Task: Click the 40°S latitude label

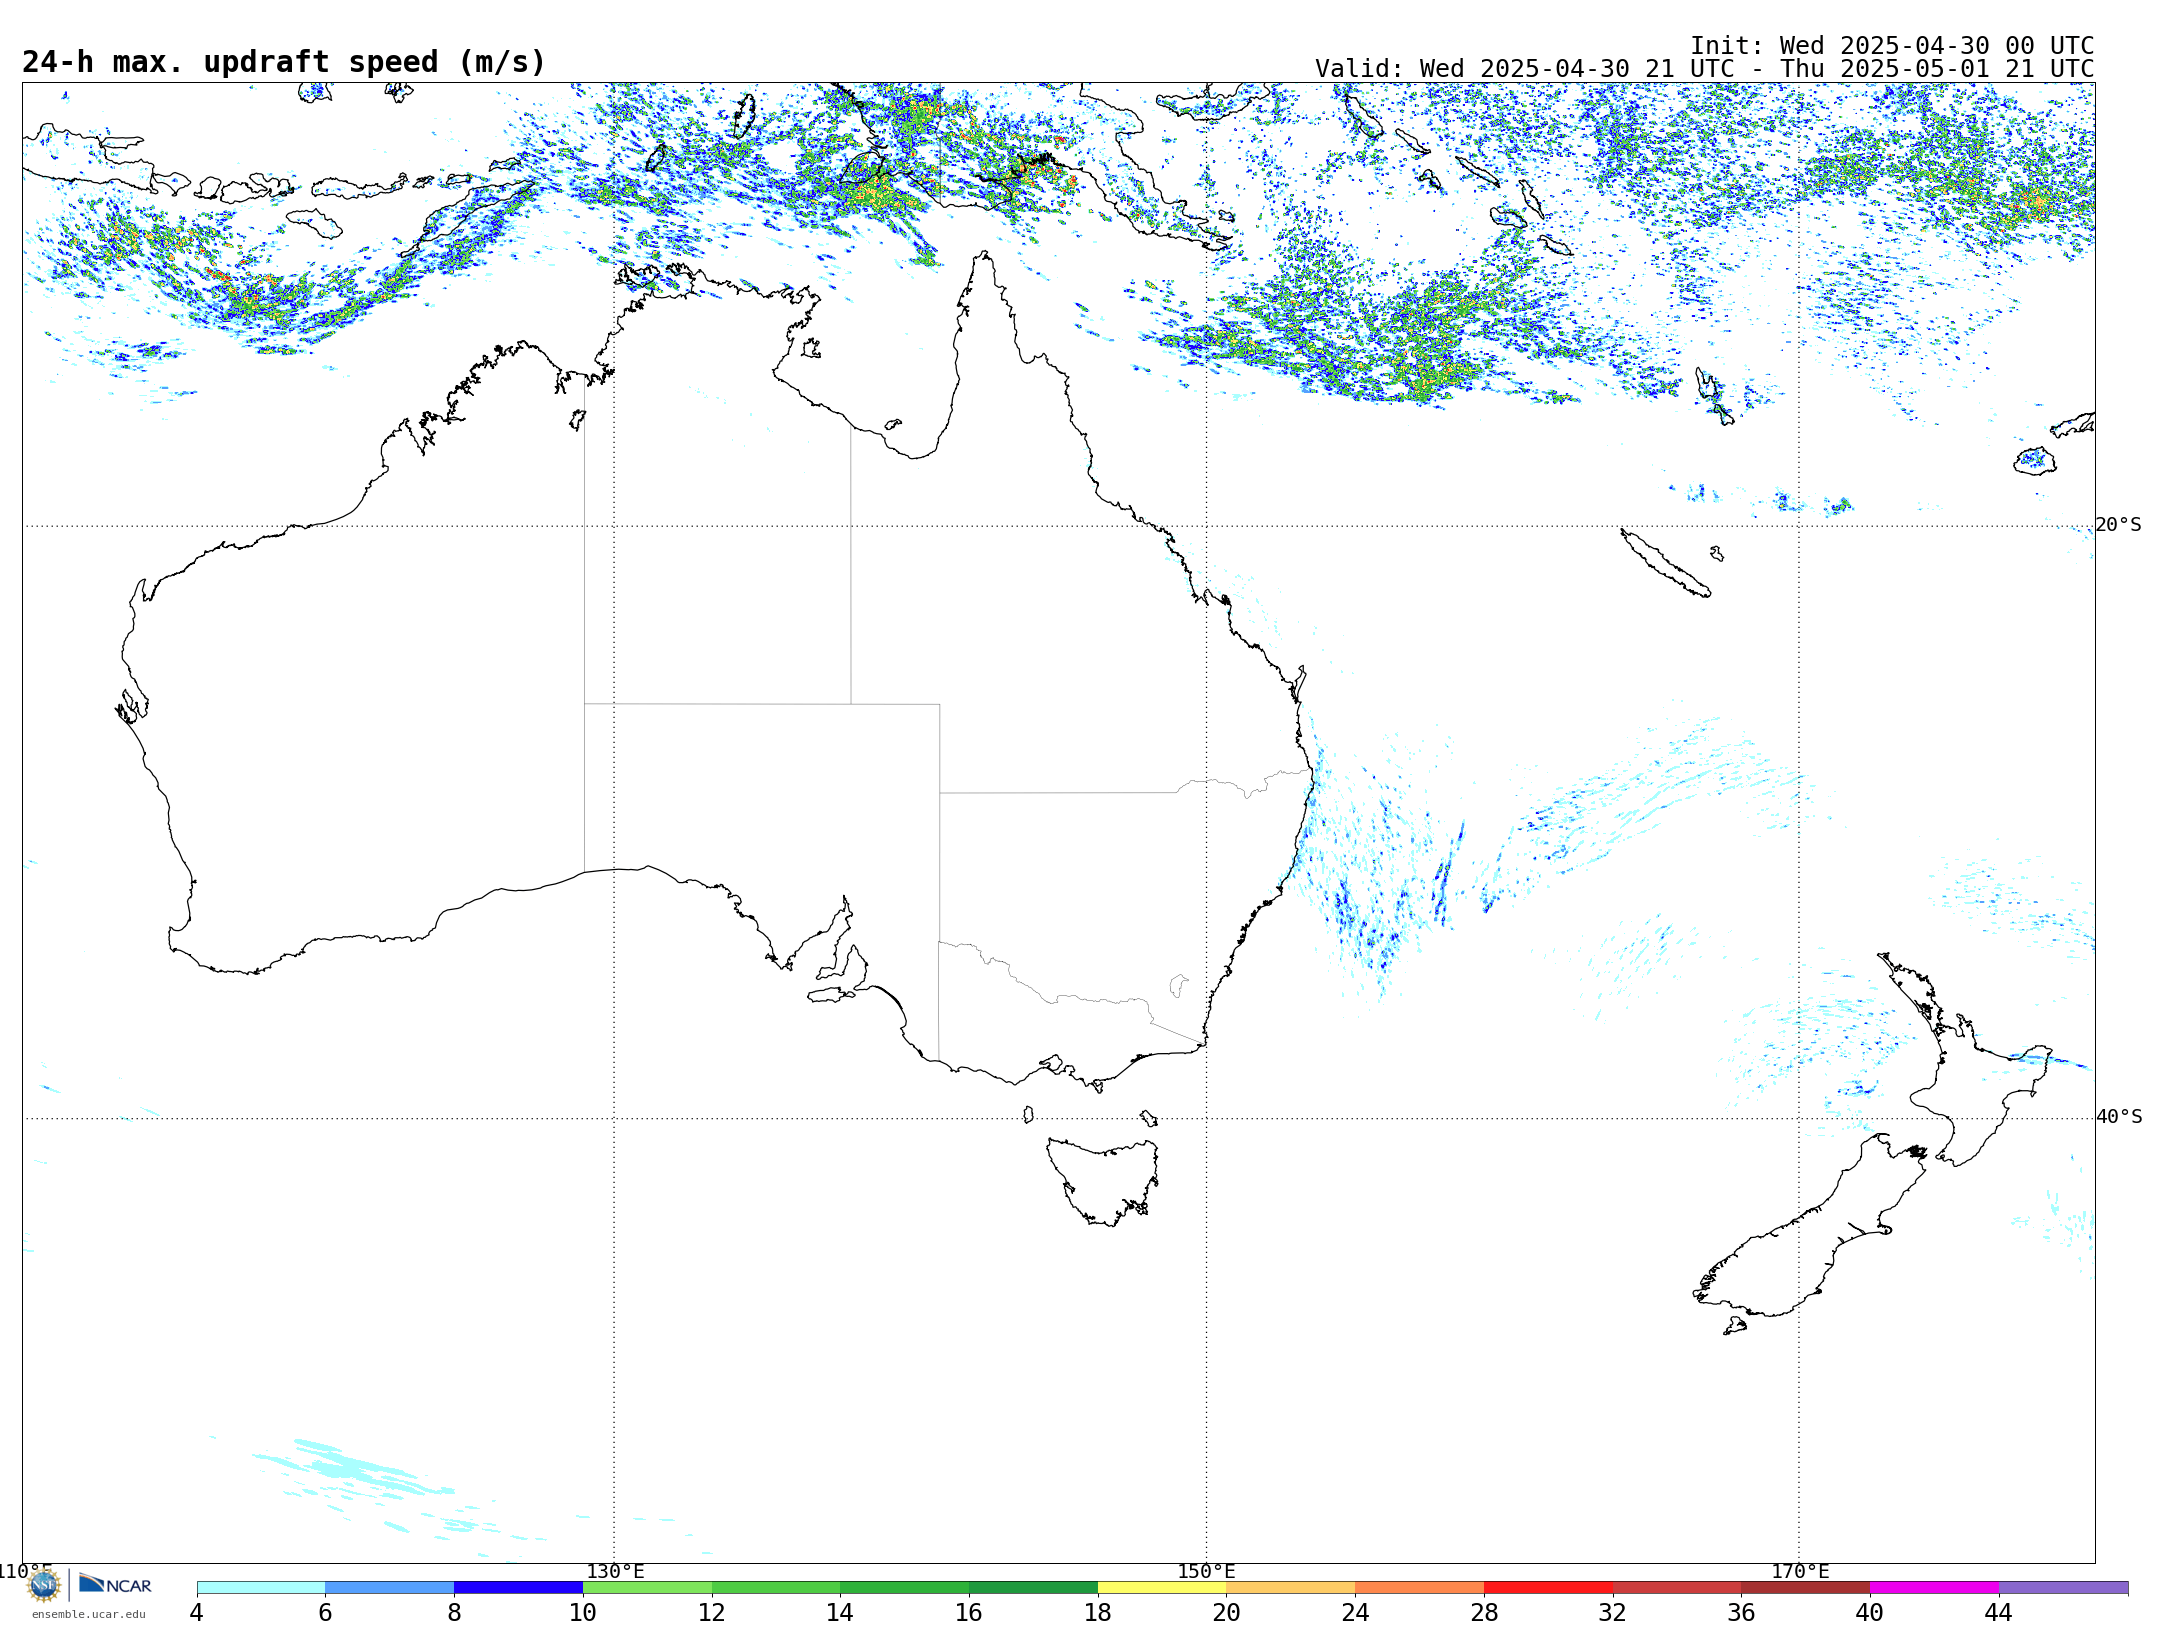Action: 2118,1117
